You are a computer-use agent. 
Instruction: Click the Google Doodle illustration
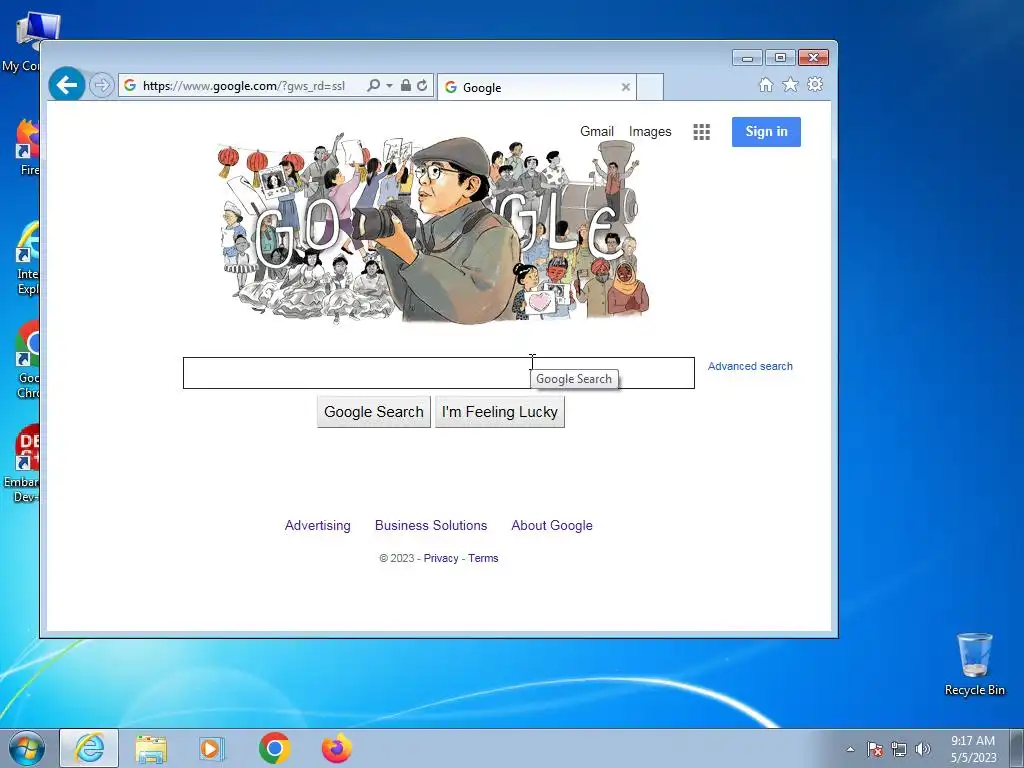[433, 229]
